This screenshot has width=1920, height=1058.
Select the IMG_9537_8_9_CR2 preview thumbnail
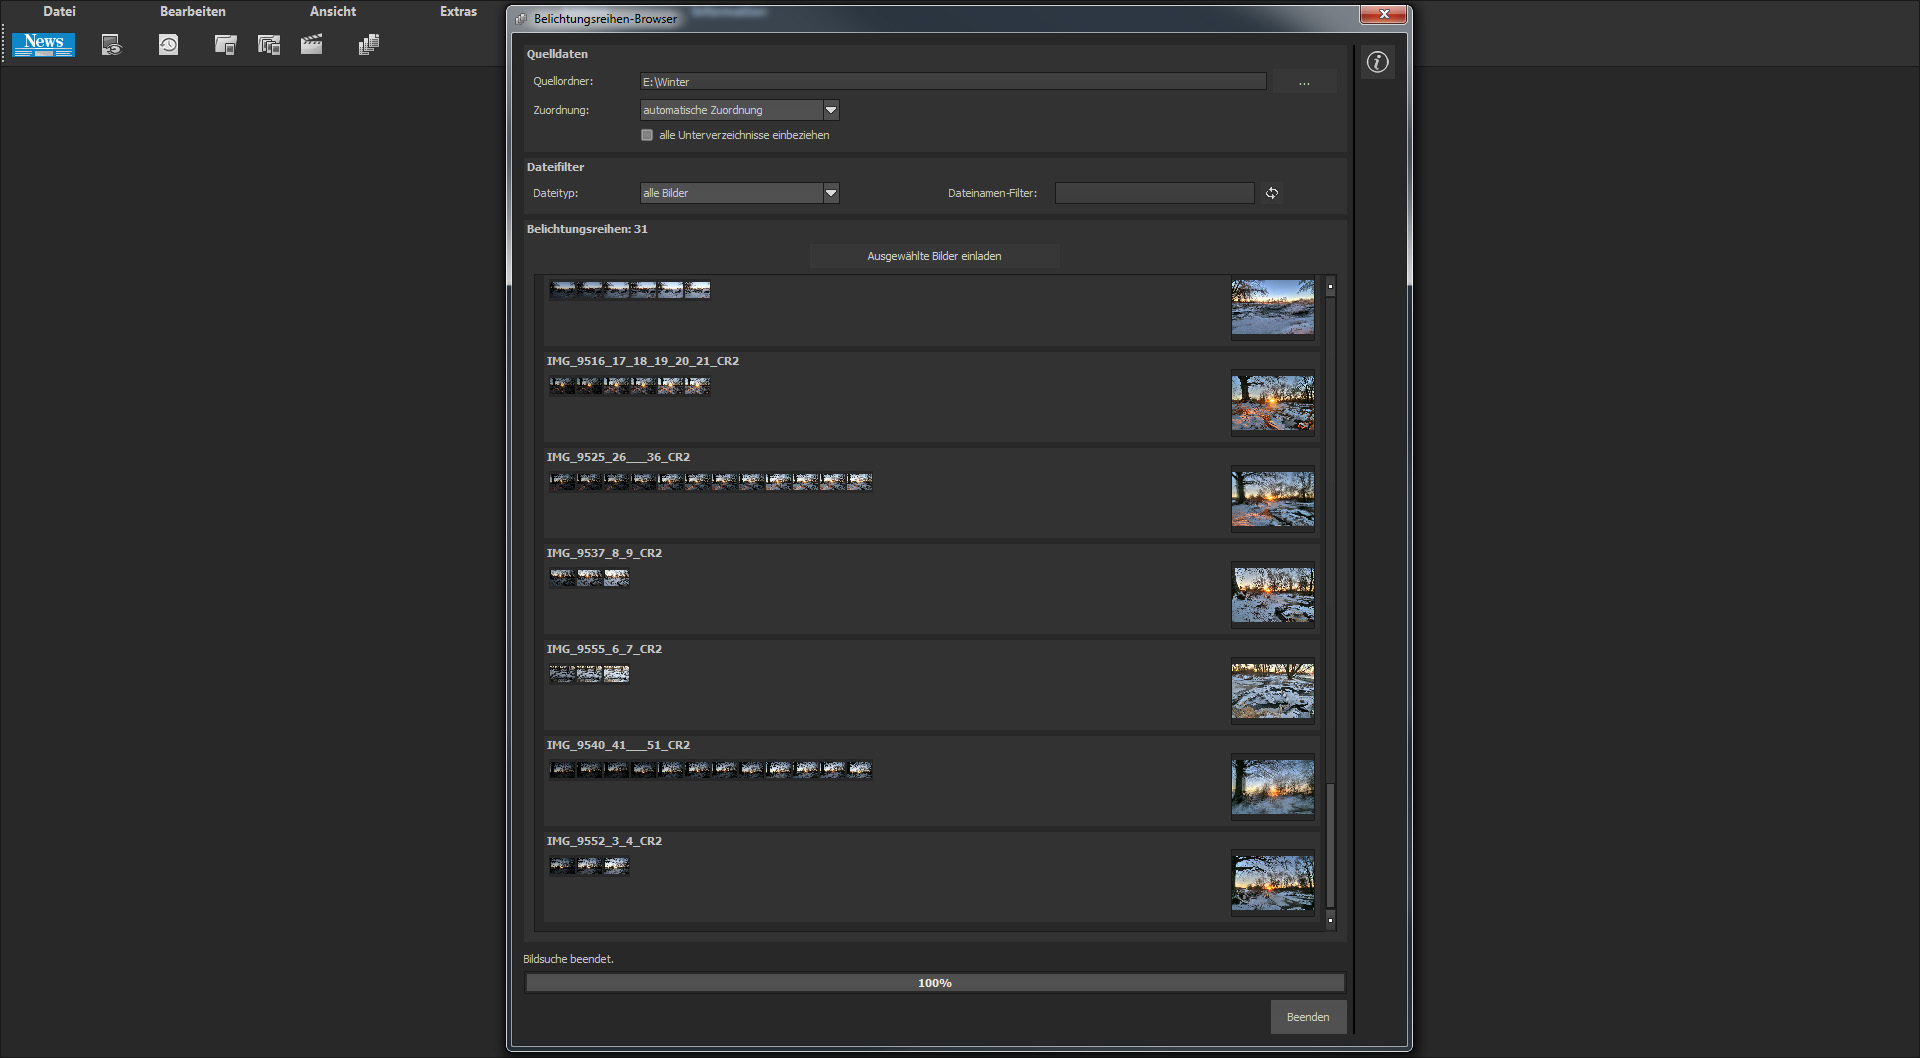coord(1272,595)
